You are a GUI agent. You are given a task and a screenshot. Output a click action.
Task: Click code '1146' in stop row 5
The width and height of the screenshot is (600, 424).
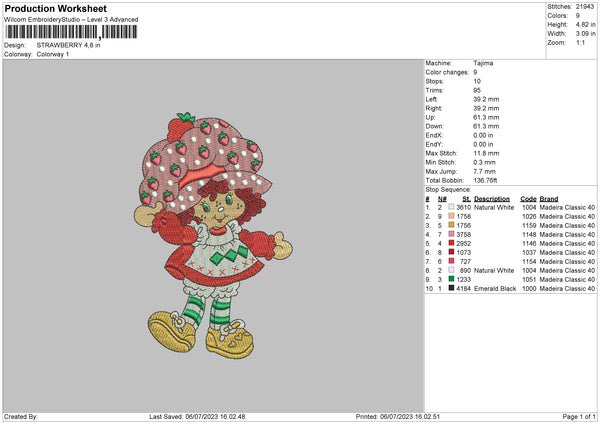pyautogui.click(x=529, y=243)
